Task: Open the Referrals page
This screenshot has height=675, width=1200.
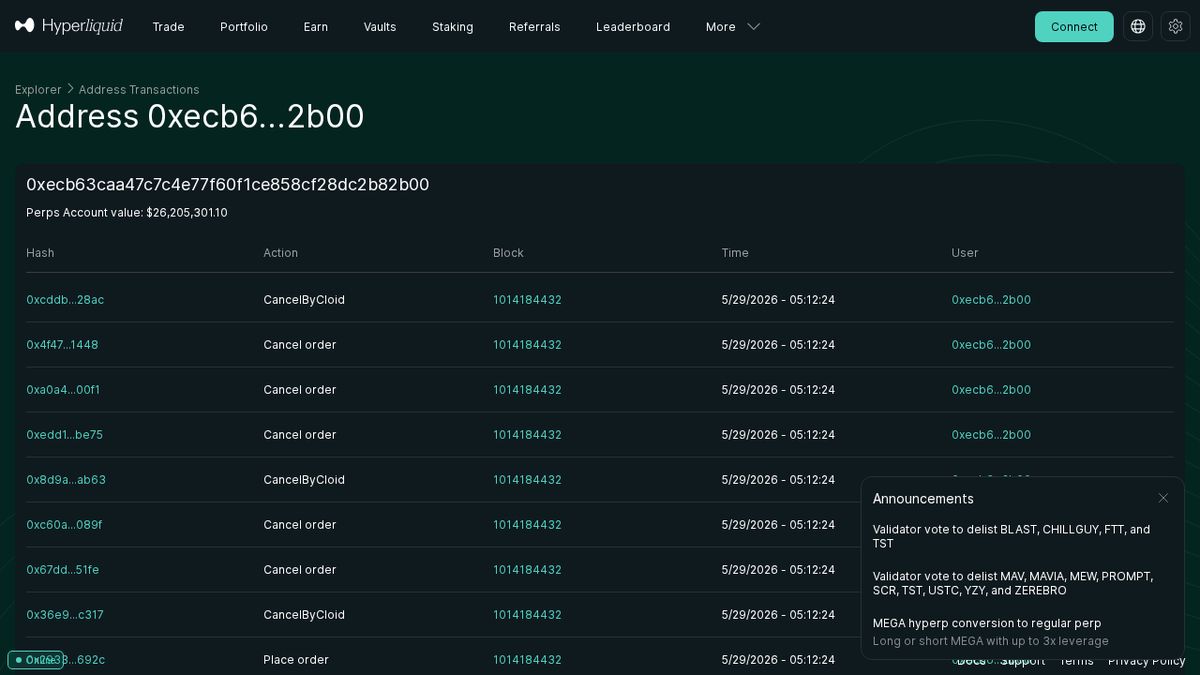Action: (x=535, y=27)
